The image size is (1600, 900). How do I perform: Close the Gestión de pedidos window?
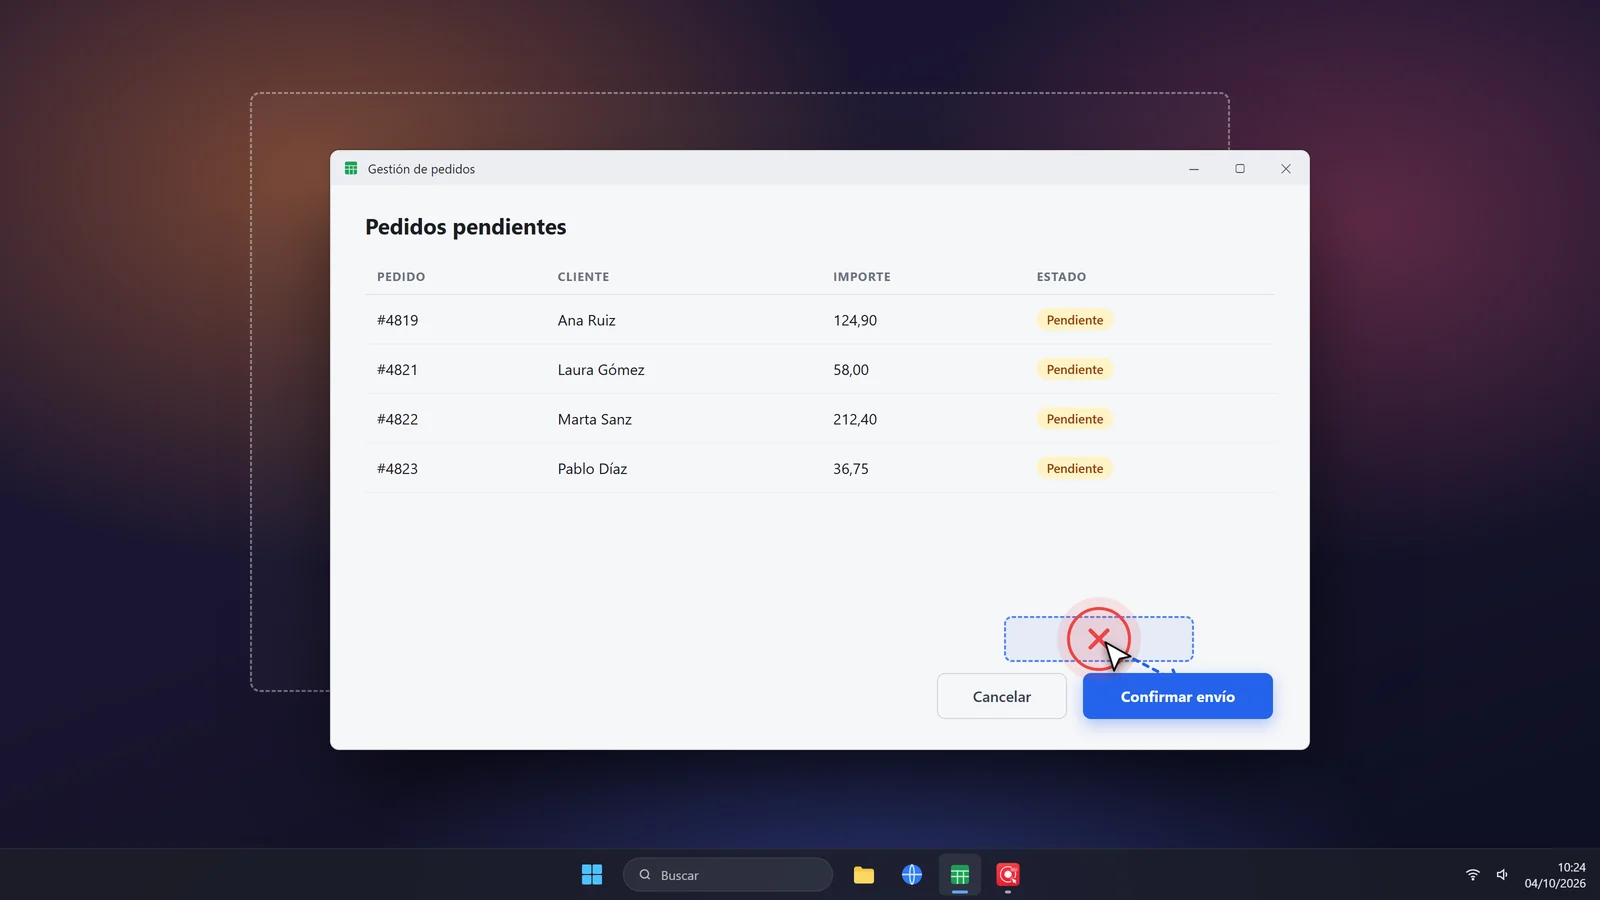point(1286,169)
